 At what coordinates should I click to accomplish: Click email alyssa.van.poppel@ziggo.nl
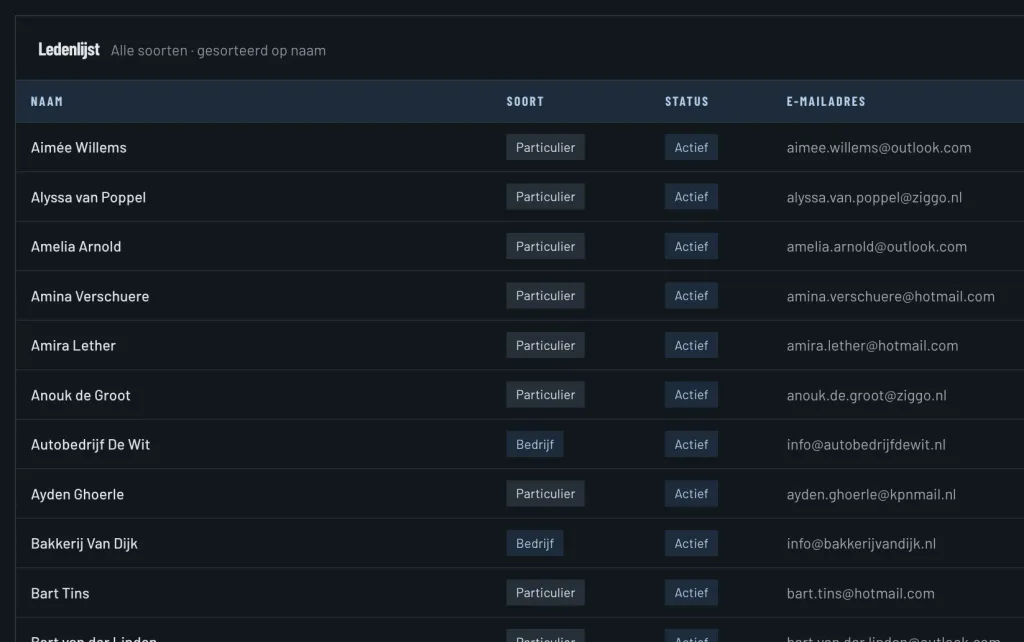[x=874, y=197]
